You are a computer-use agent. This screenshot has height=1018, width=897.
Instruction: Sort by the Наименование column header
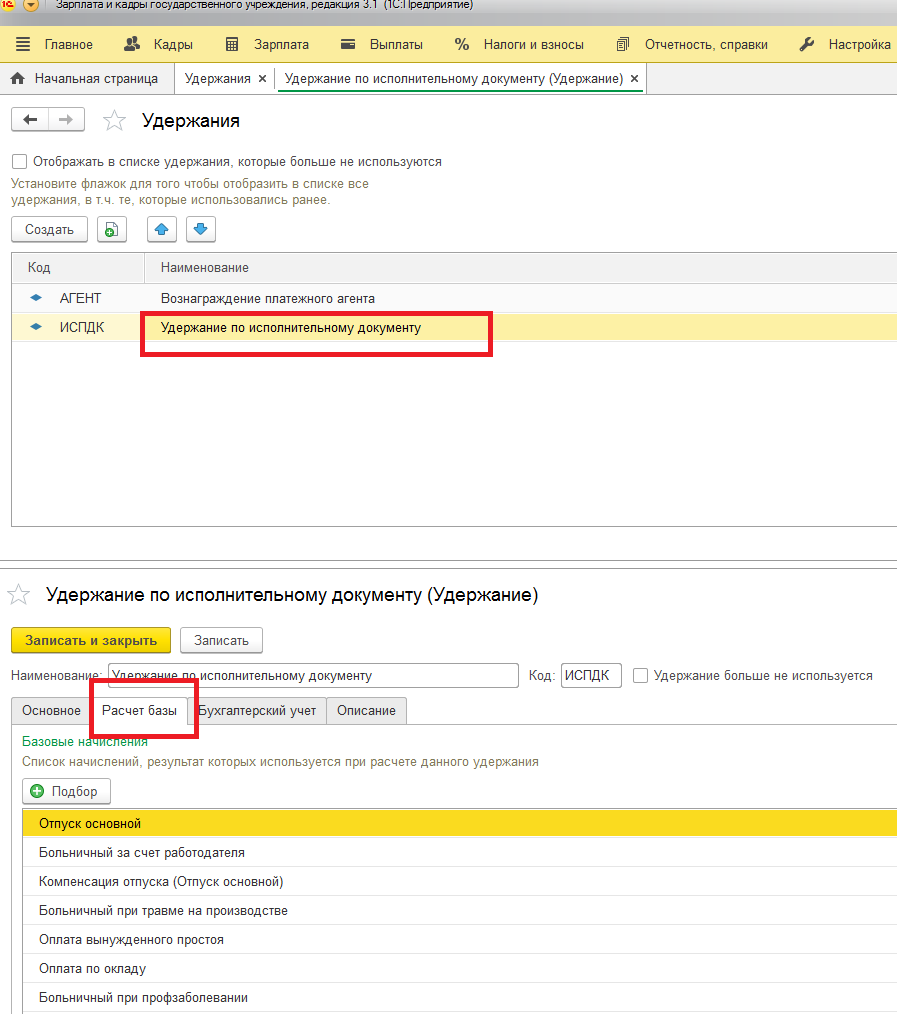click(521, 267)
